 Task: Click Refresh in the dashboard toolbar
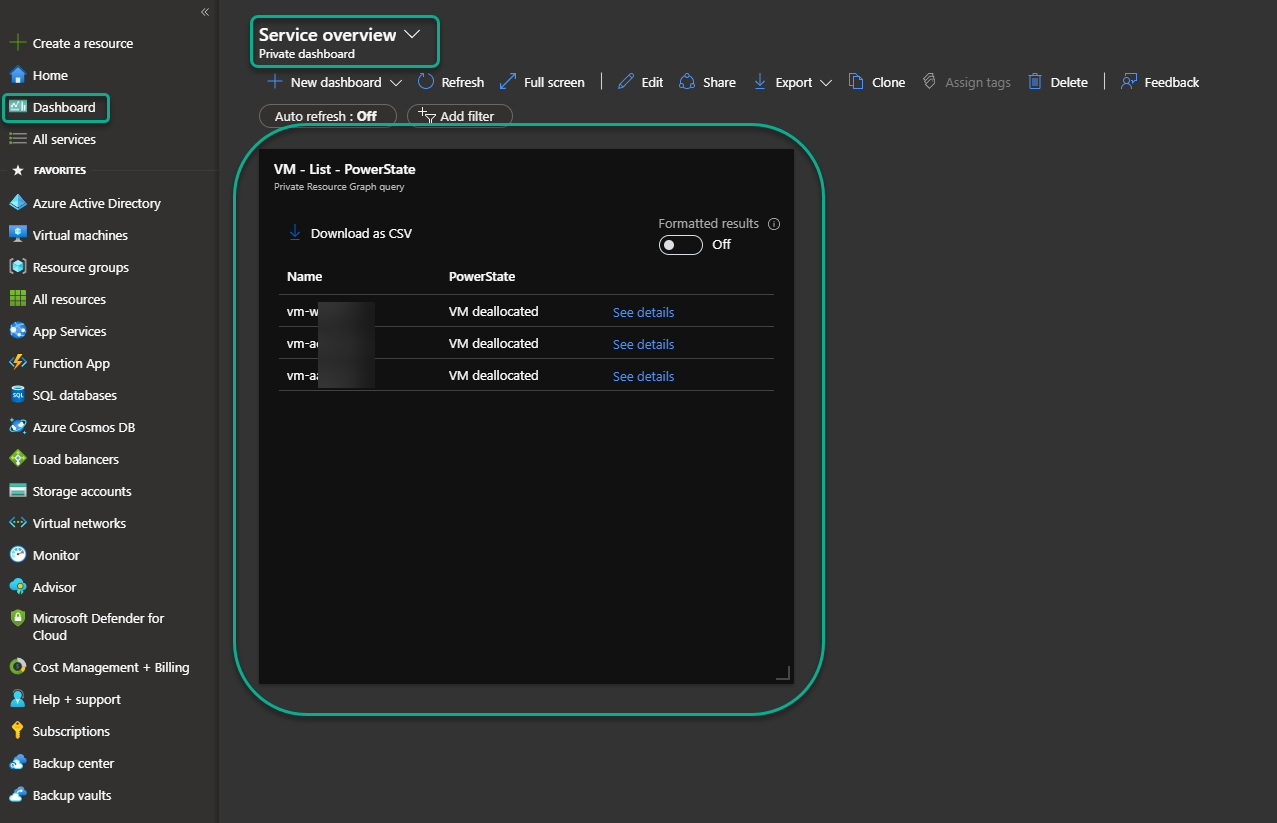tap(451, 82)
